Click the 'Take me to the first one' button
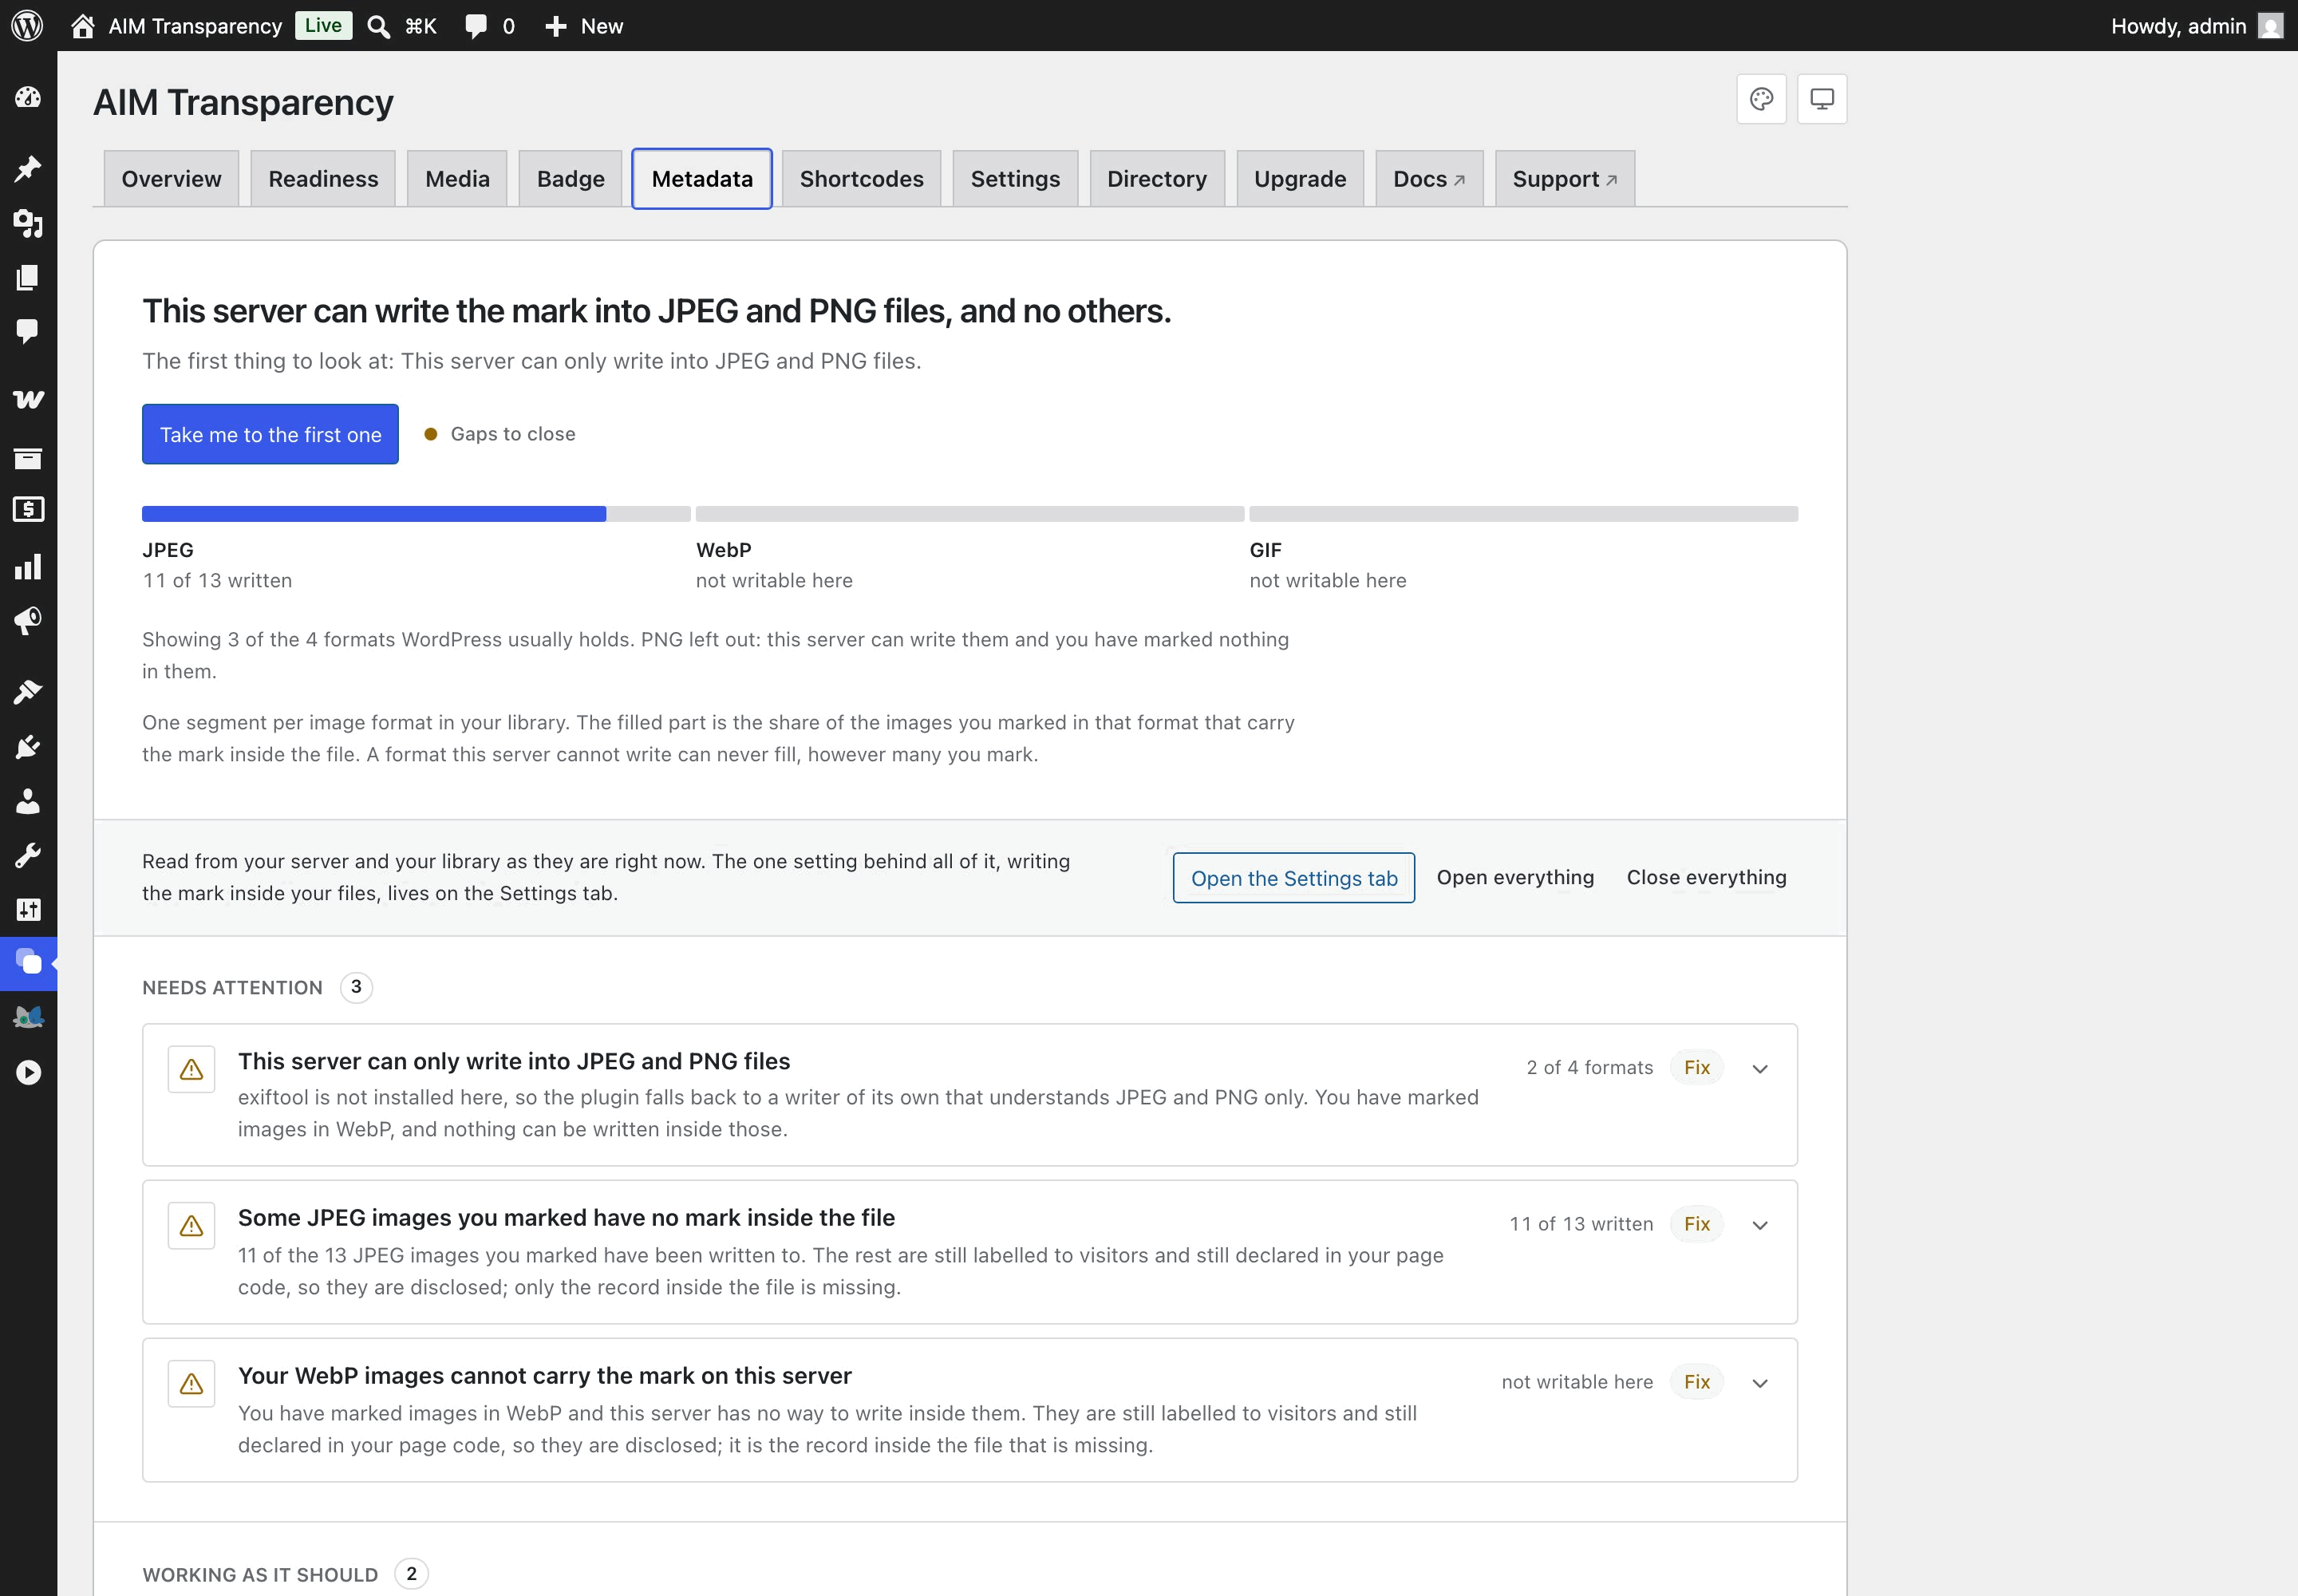 coord(270,434)
